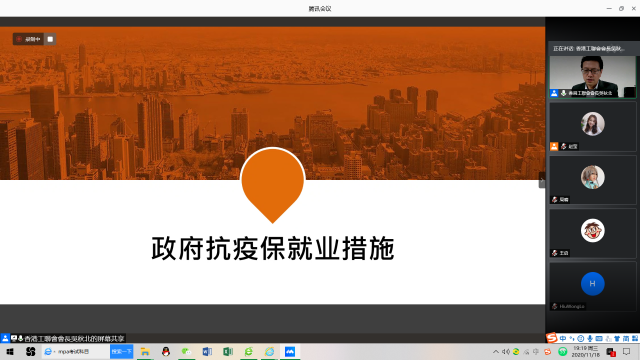Collapse the participant video side panel
The image size is (640, 360).
tap(542, 182)
